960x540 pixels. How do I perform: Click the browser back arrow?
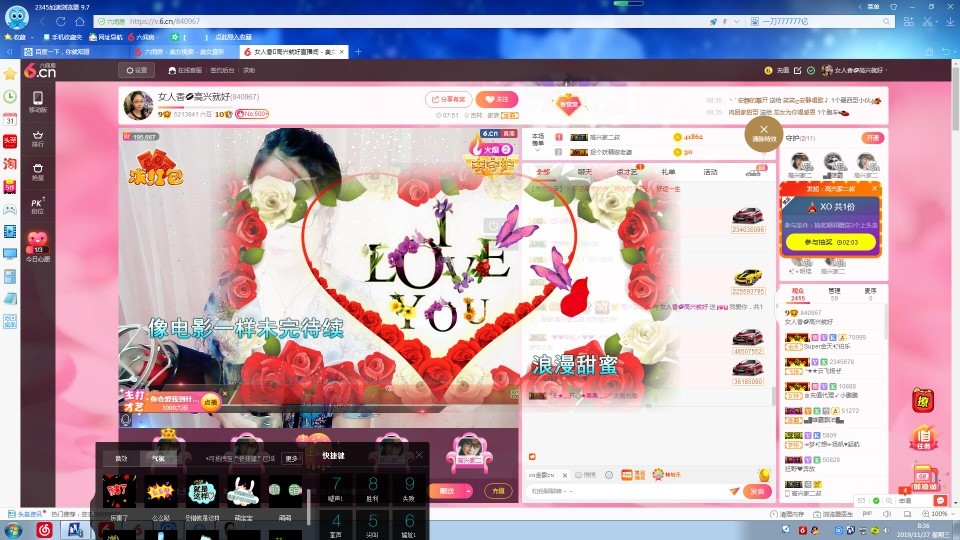(x=43, y=21)
